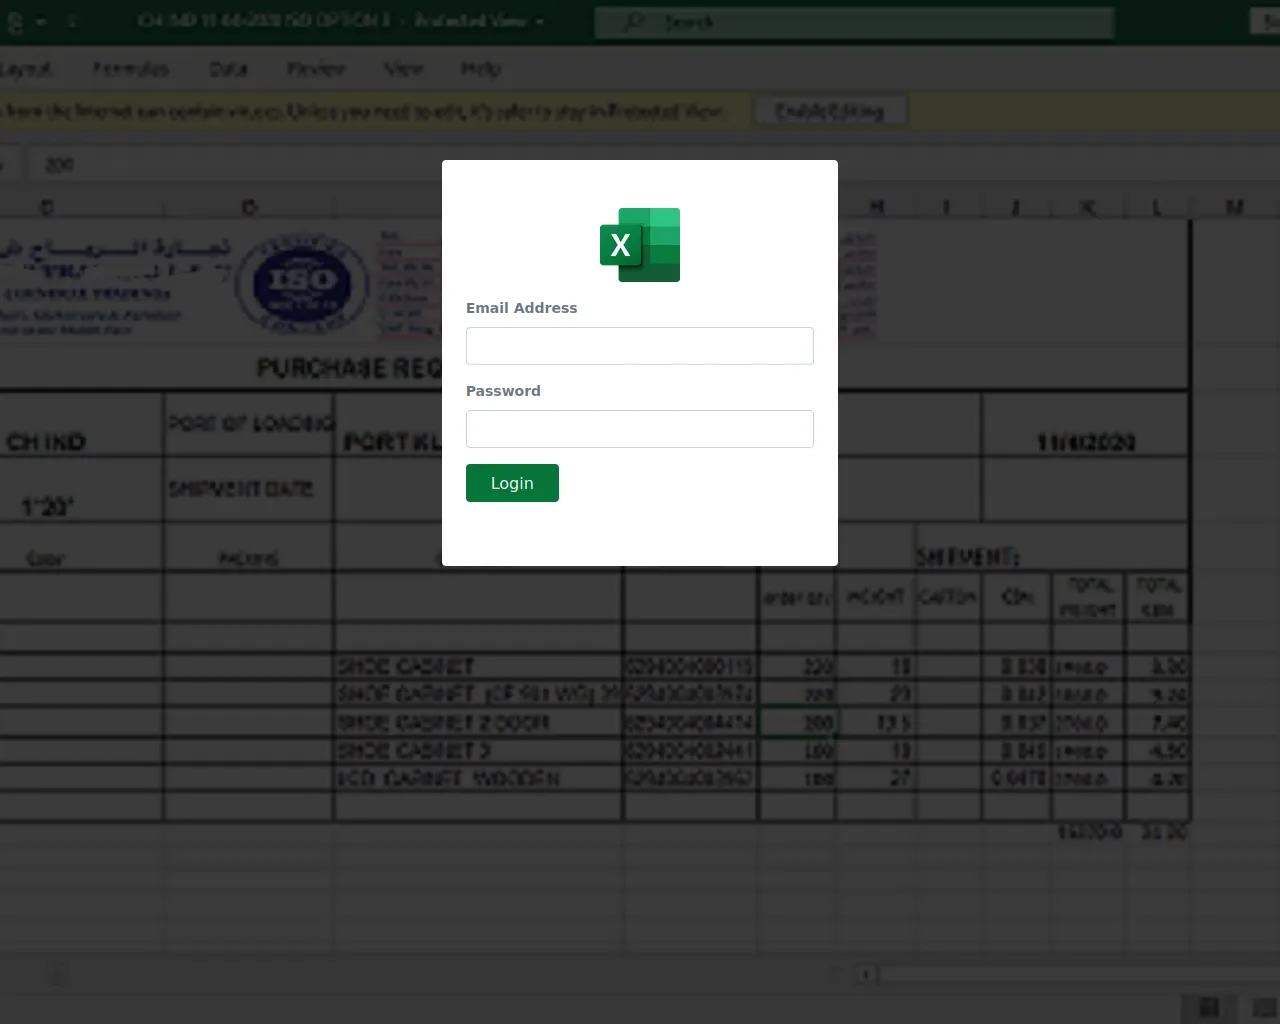1280x1024 pixels.
Task: Click the title bar Search box
Action: pyautogui.click(x=854, y=22)
